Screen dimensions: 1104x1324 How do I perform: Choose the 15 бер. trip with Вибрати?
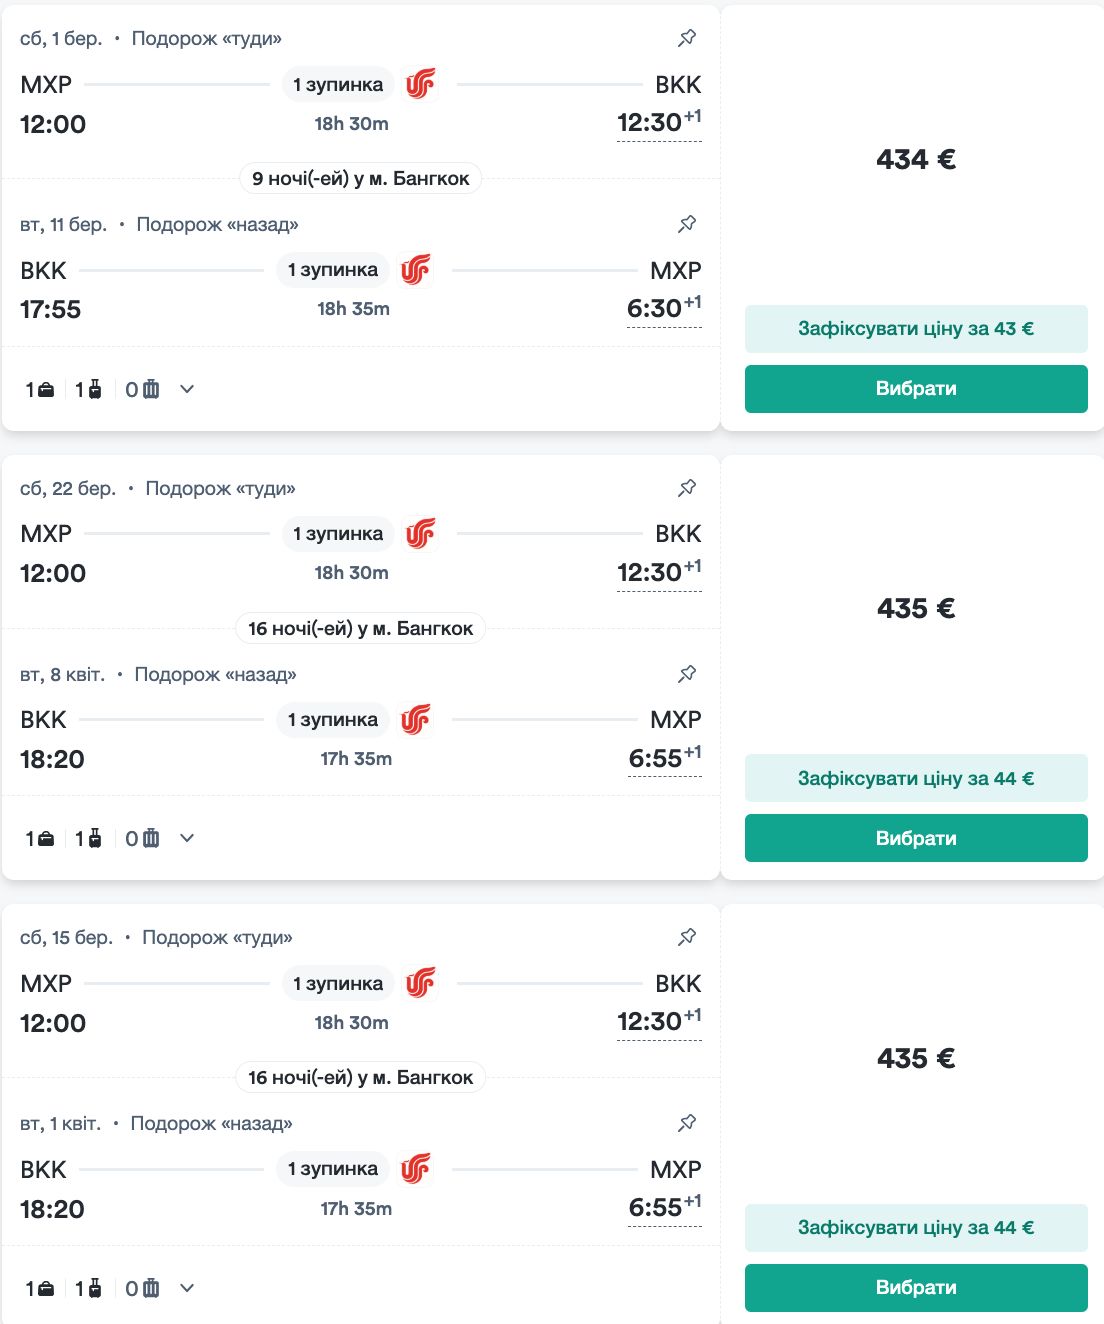[x=916, y=1288]
